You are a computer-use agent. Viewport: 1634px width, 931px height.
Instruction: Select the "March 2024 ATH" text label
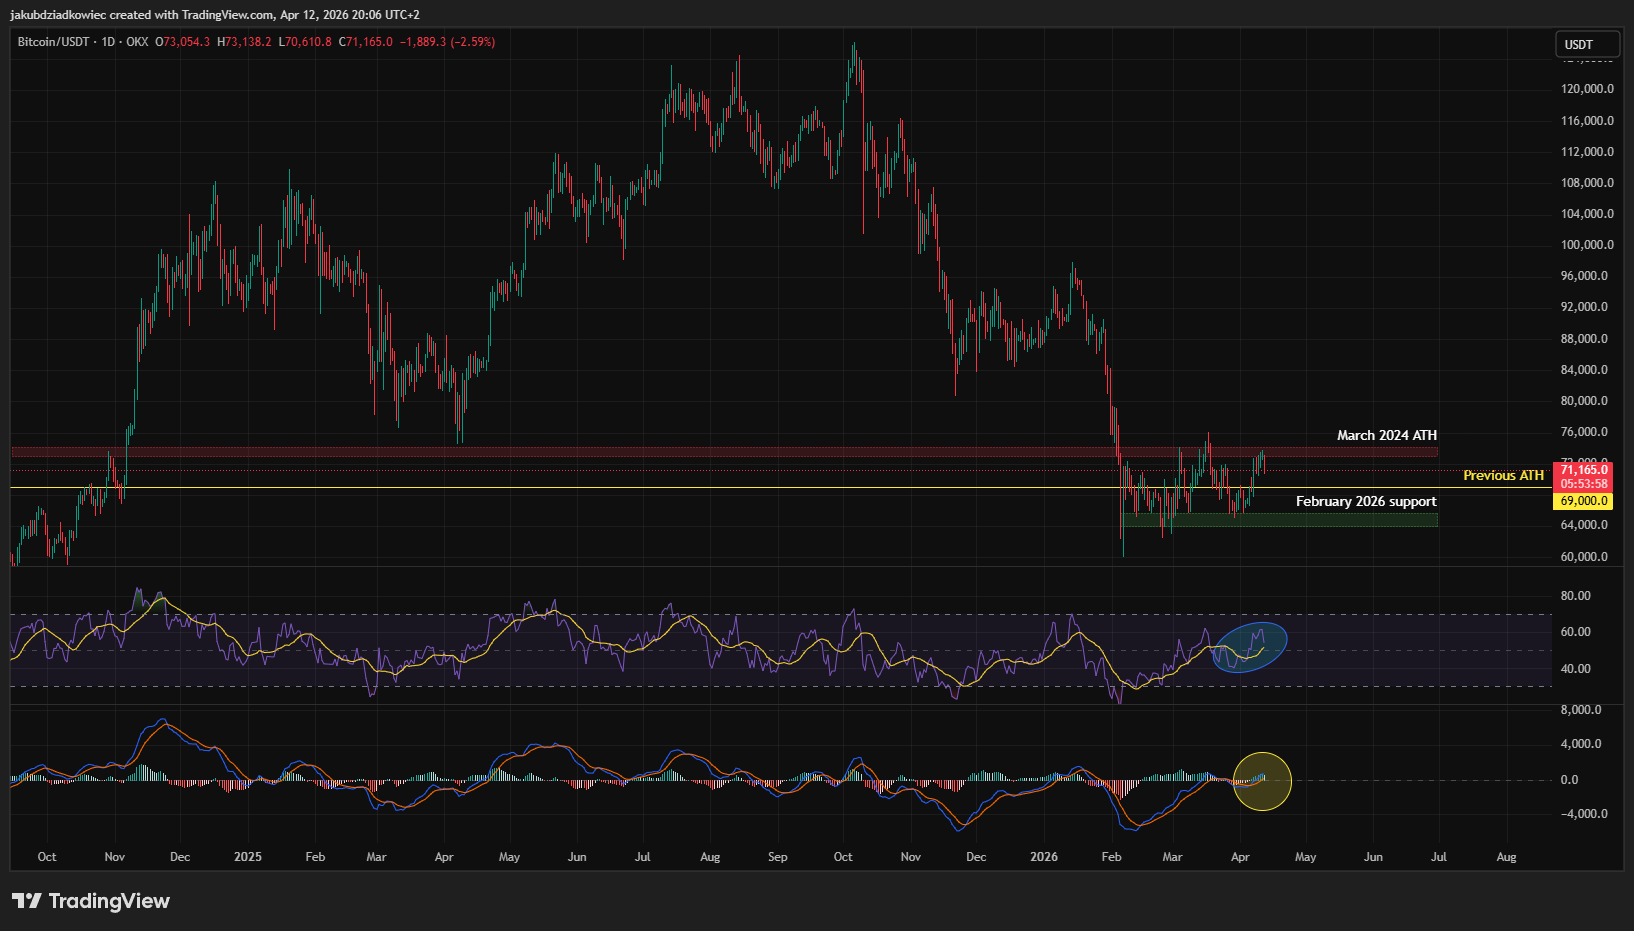(x=1386, y=436)
